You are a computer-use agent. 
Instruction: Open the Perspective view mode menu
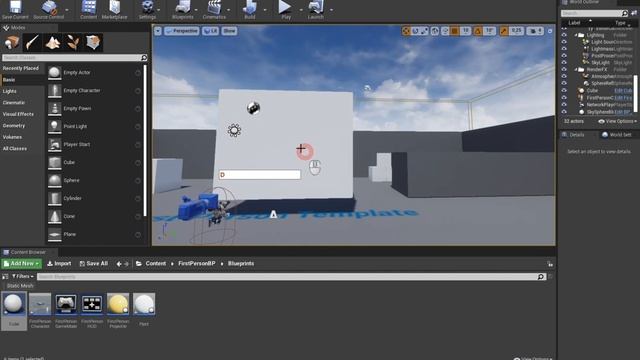click(182, 31)
